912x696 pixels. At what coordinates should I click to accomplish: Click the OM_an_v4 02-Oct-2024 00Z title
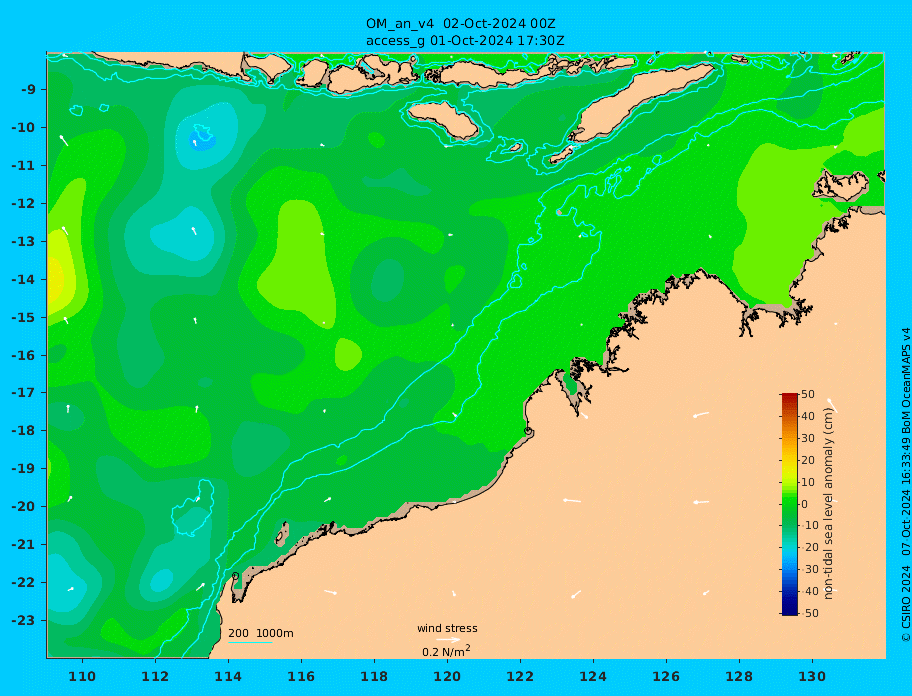tap(460, 24)
